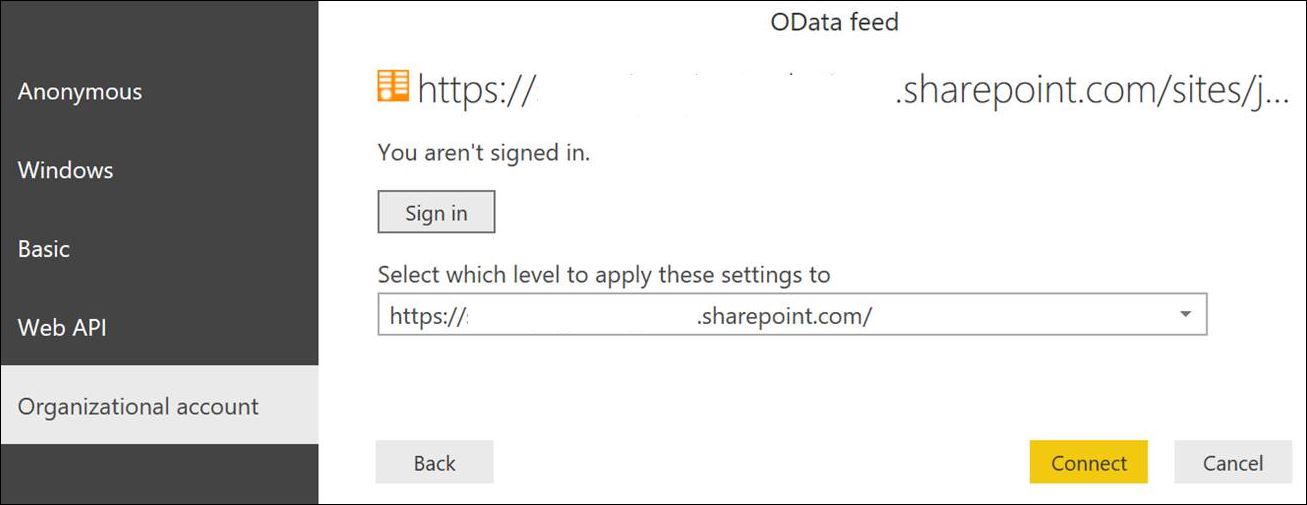Click the Sign in button
Image resolution: width=1307 pixels, height=505 pixels.
click(x=436, y=213)
